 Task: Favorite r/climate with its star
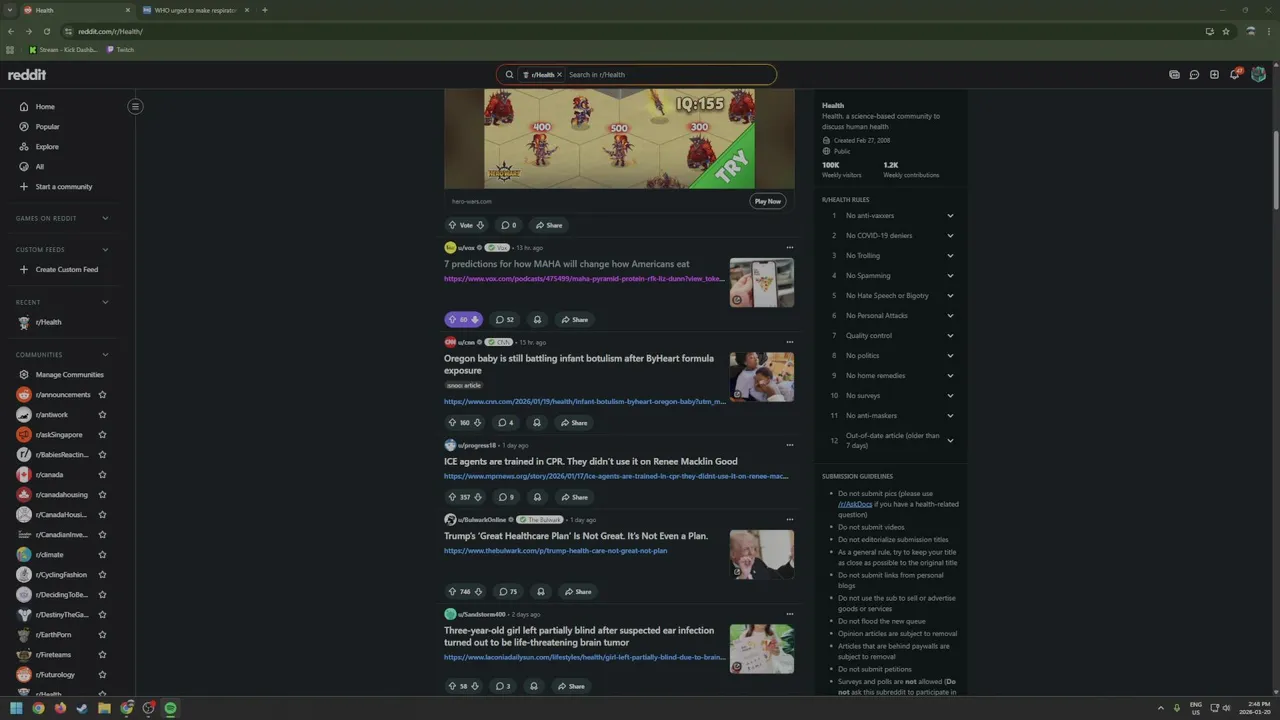click(102, 555)
